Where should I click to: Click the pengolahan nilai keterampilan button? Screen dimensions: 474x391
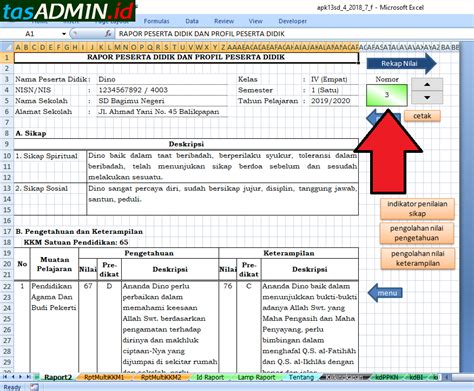[x=418, y=258]
